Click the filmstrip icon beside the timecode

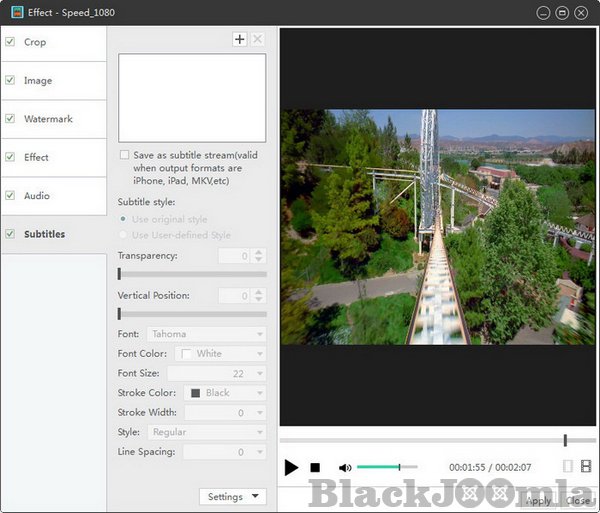585,466
